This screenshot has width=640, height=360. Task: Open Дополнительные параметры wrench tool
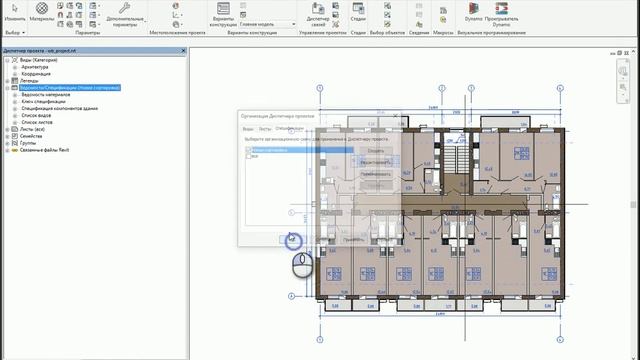click(x=125, y=15)
